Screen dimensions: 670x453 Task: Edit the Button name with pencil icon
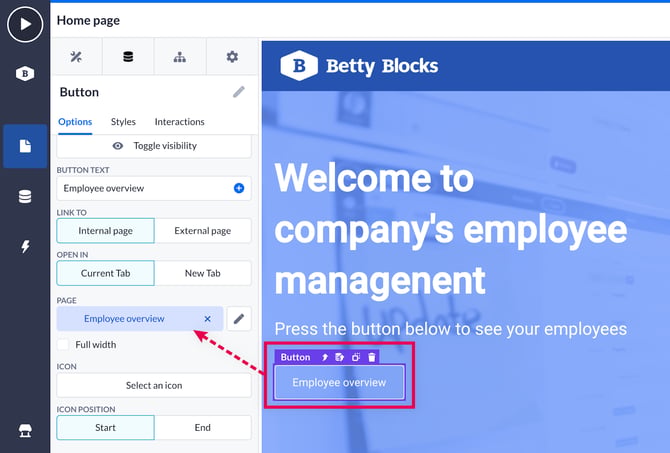pyautogui.click(x=239, y=92)
